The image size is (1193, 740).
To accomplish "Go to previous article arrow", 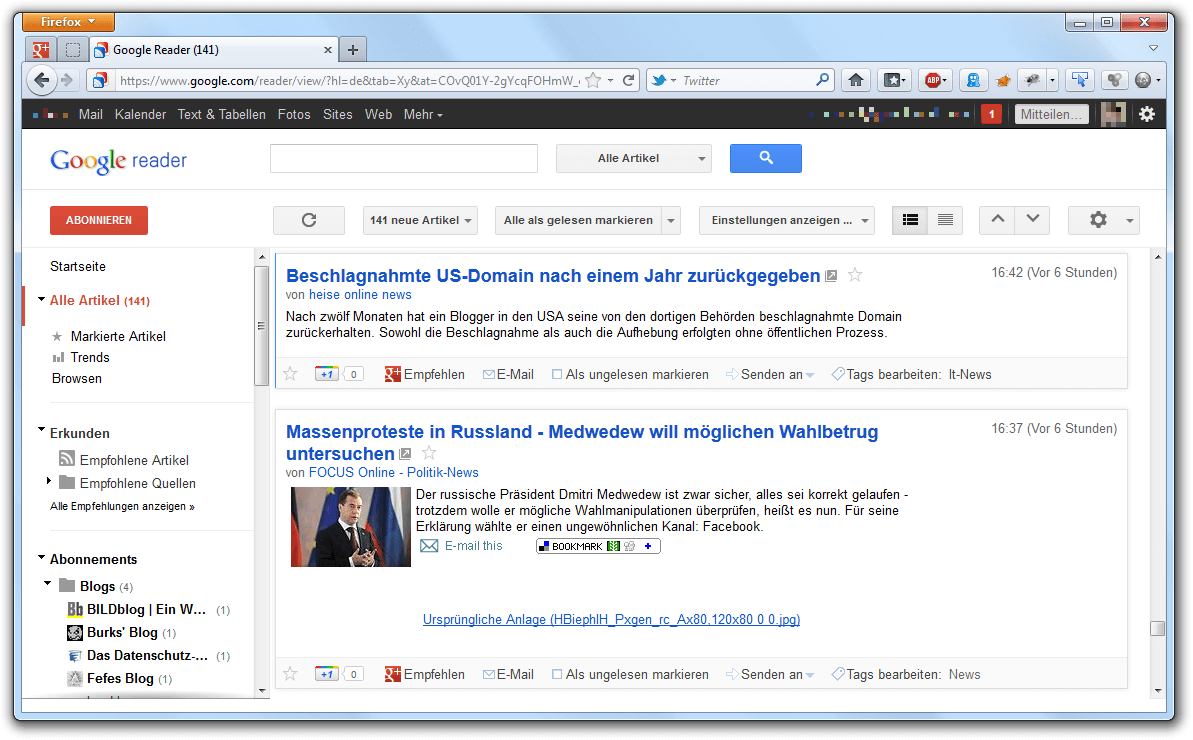I will [x=997, y=220].
